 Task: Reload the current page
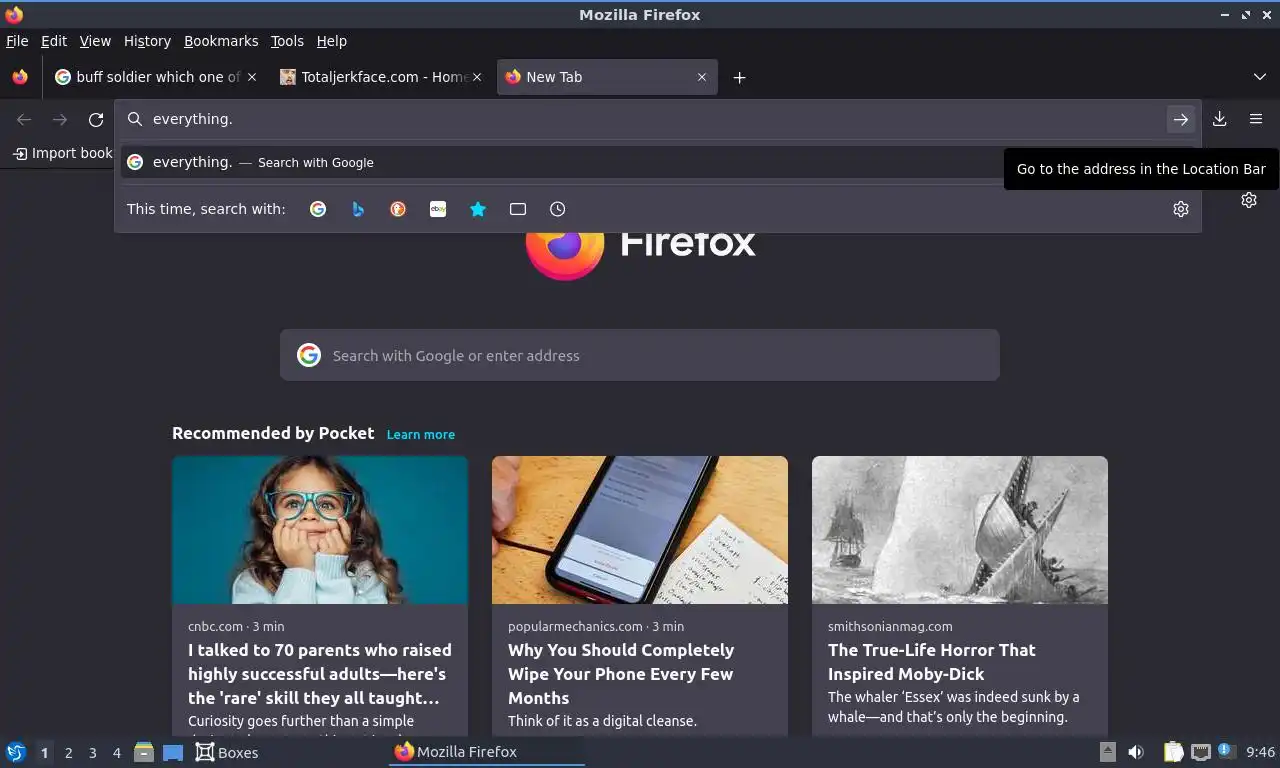(x=96, y=119)
